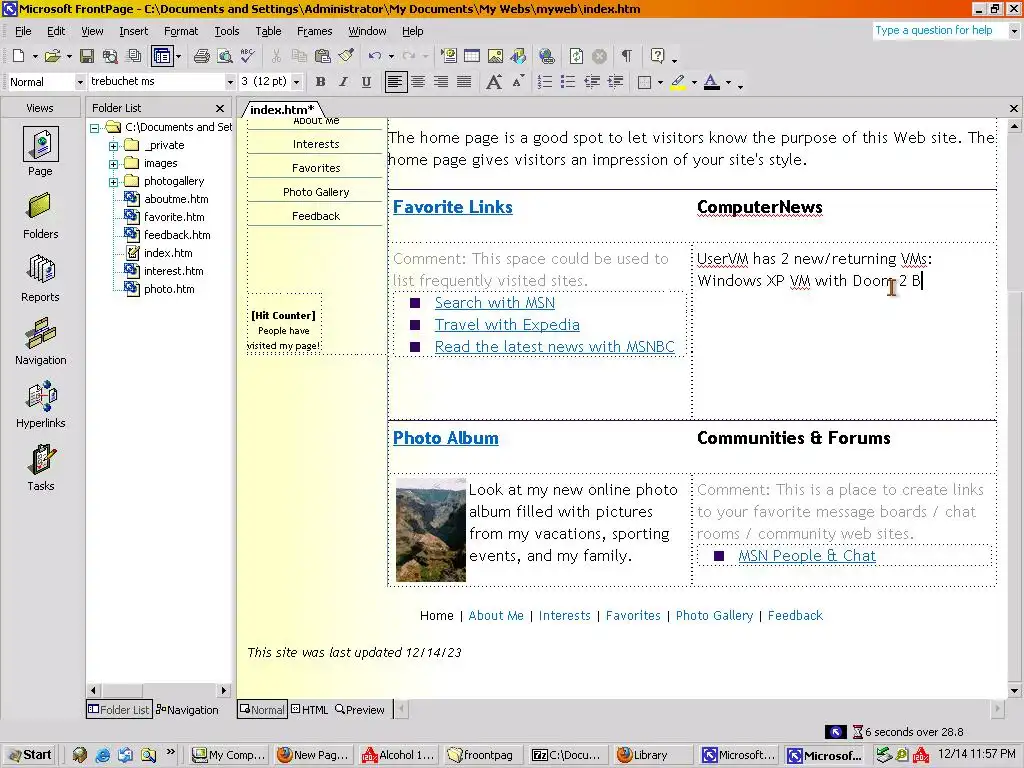
Task: Expand the photogallery folder node
Action: point(114,182)
